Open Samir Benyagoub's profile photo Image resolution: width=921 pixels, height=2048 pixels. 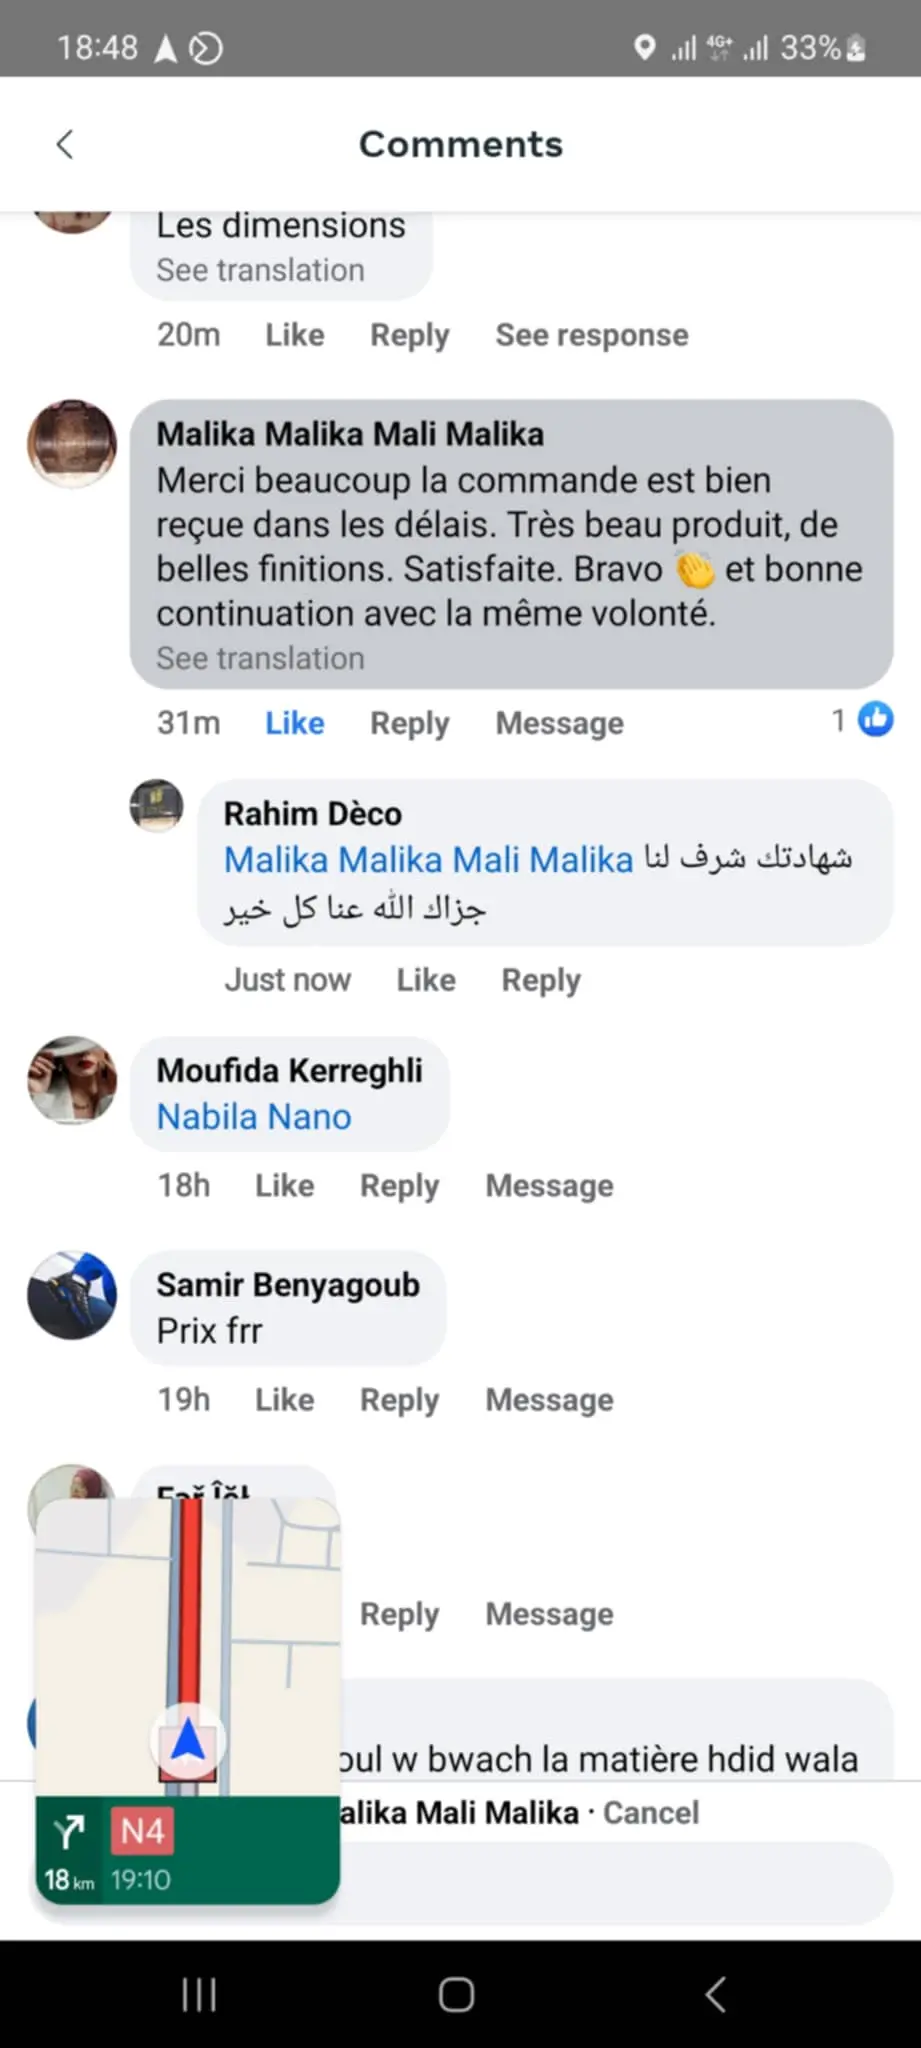(x=72, y=1295)
